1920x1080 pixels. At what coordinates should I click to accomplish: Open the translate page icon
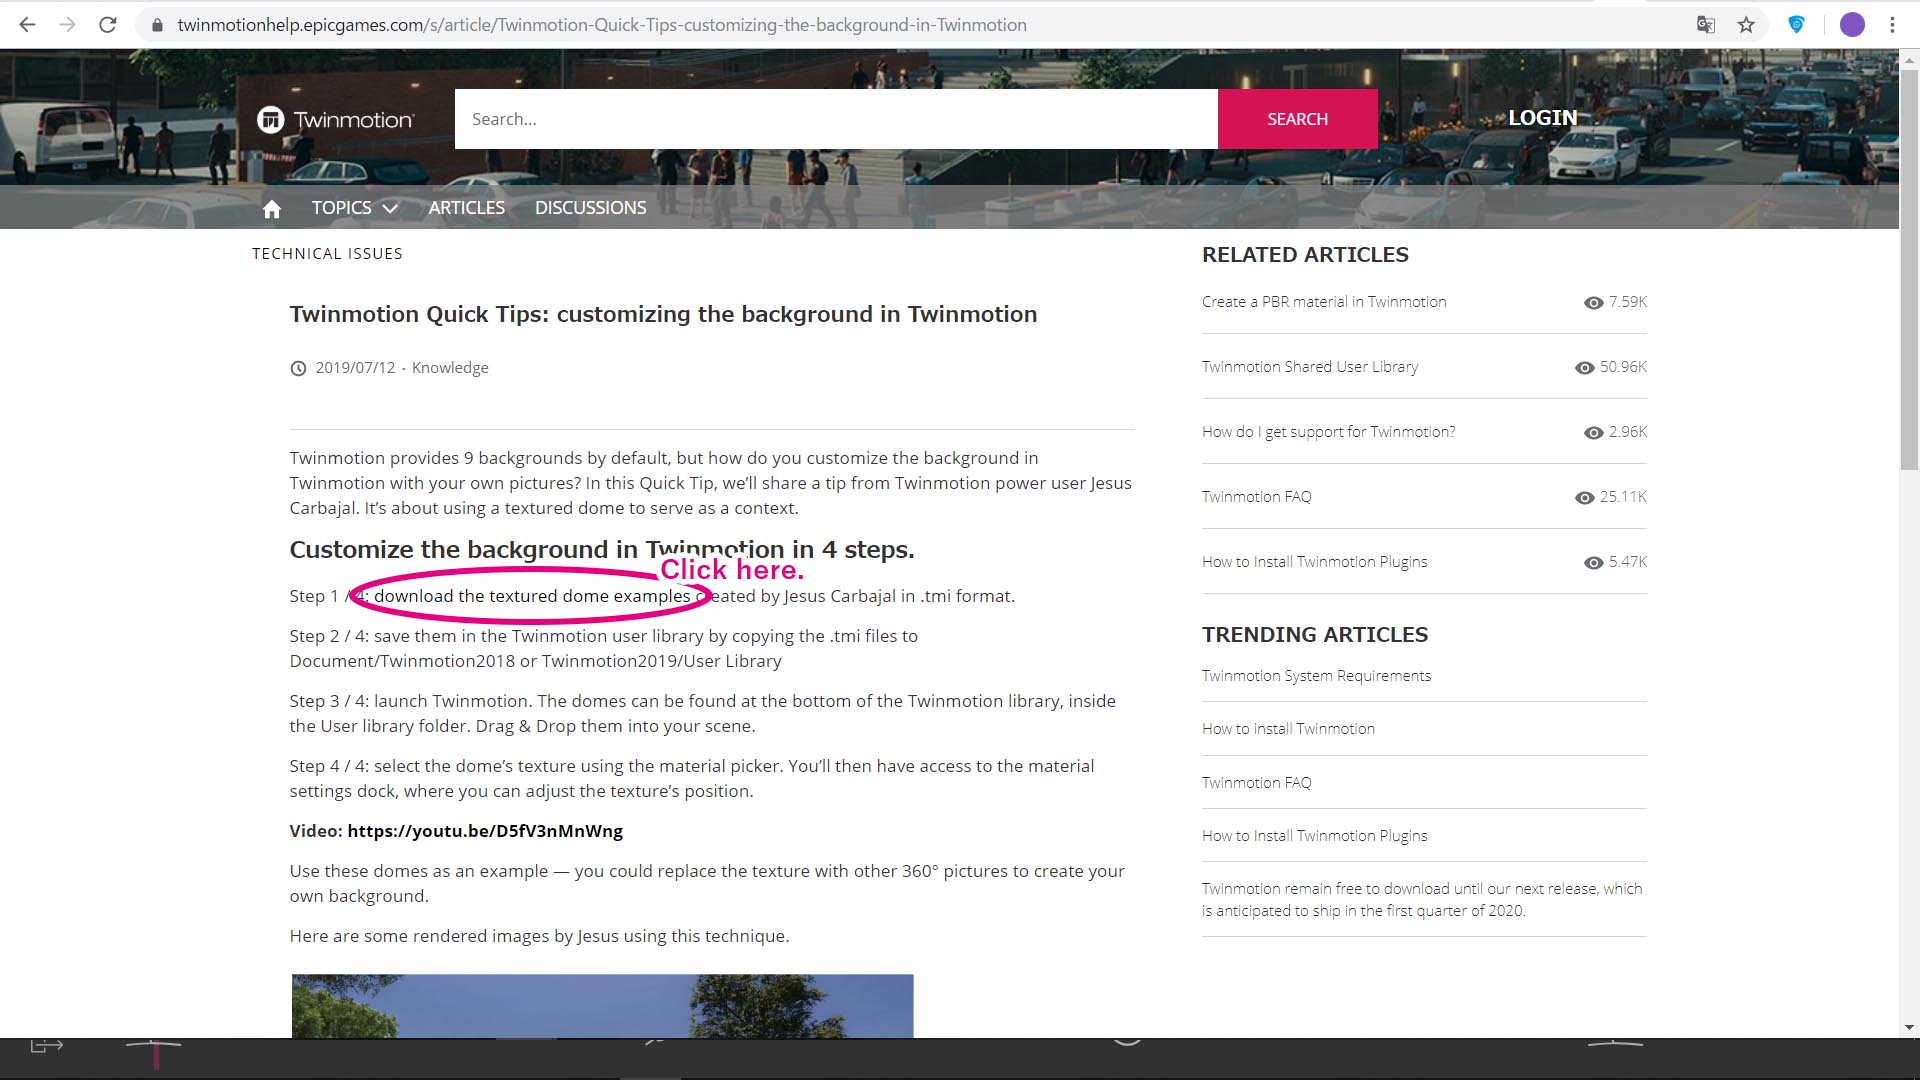coord(1706,25)
